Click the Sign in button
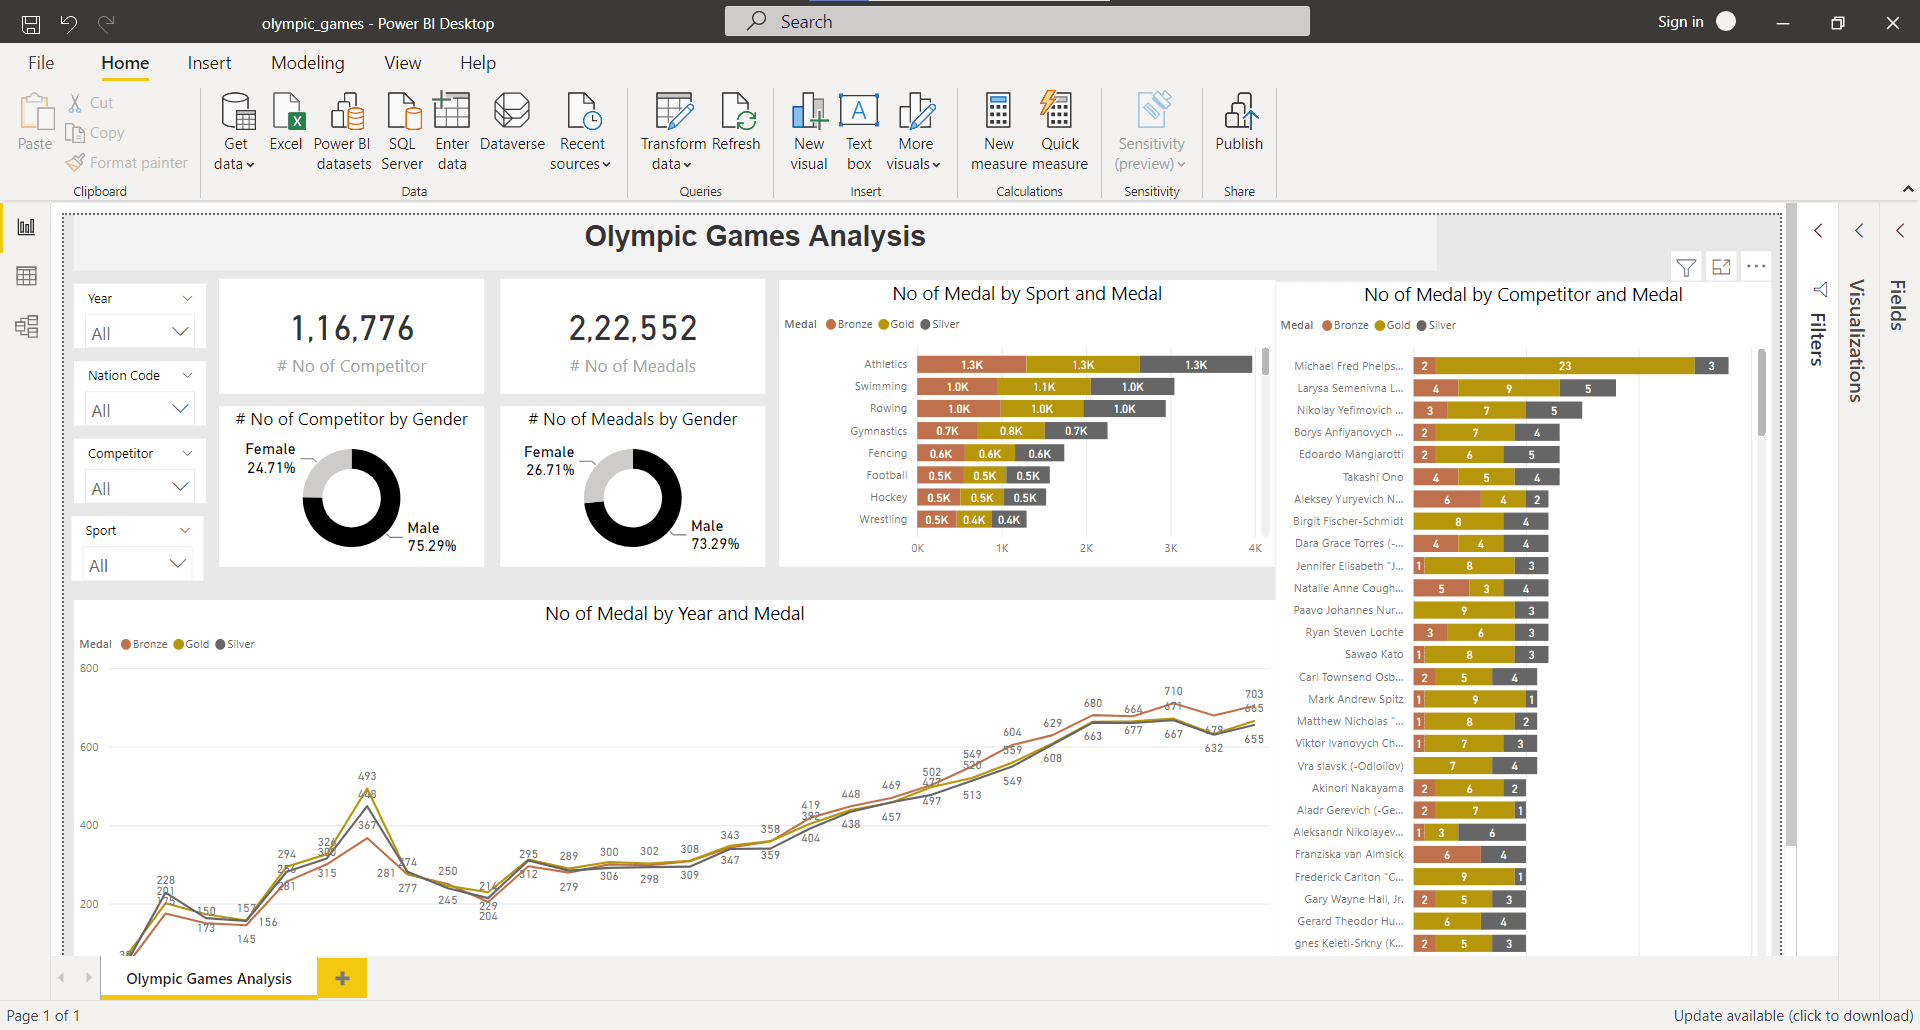Screen dimensions: 1920x1030 (1679, 21)
